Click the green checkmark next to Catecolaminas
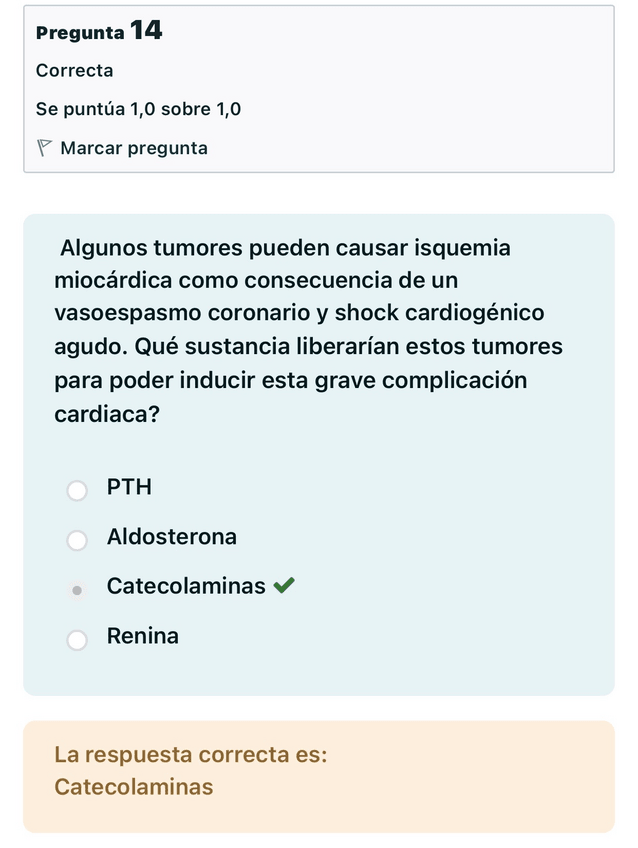The height and width of the screenshot is (848, 638). pos(284,586)
